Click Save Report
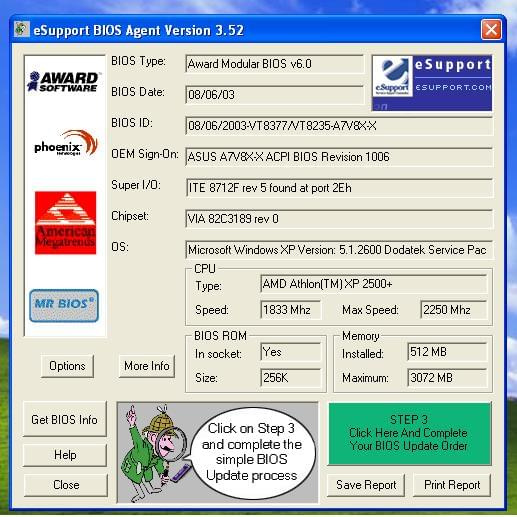Screen dimensions: 517x517 tap(366, 485)
